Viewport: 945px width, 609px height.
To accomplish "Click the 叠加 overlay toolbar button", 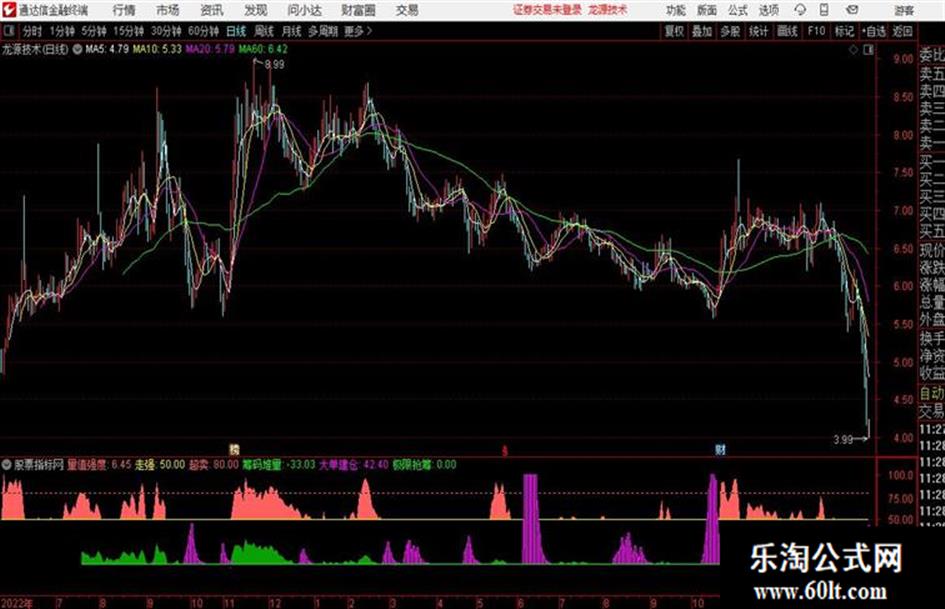I will point(702,31).
